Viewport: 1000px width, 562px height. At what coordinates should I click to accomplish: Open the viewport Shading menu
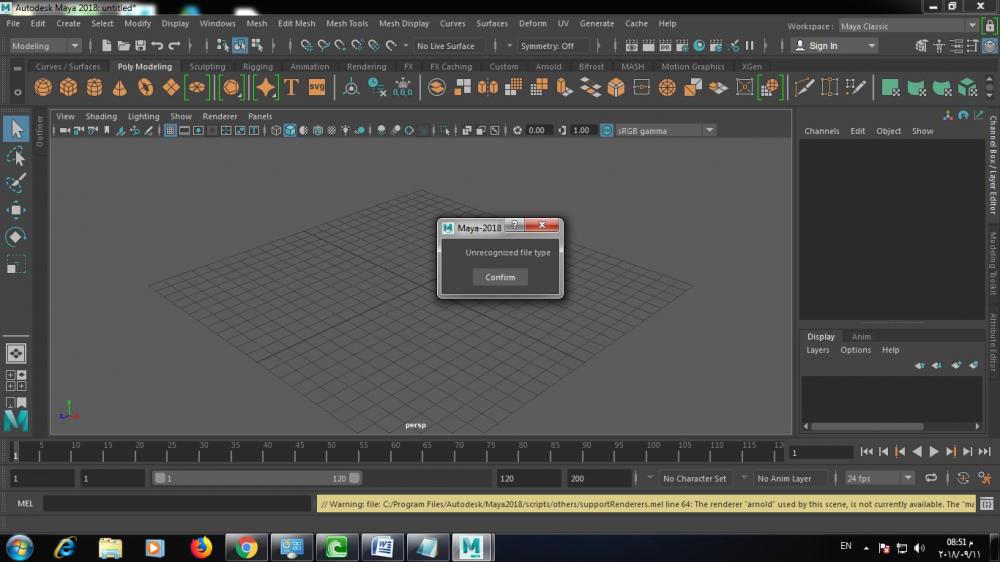pyautogui.click(x=101, y=116)
